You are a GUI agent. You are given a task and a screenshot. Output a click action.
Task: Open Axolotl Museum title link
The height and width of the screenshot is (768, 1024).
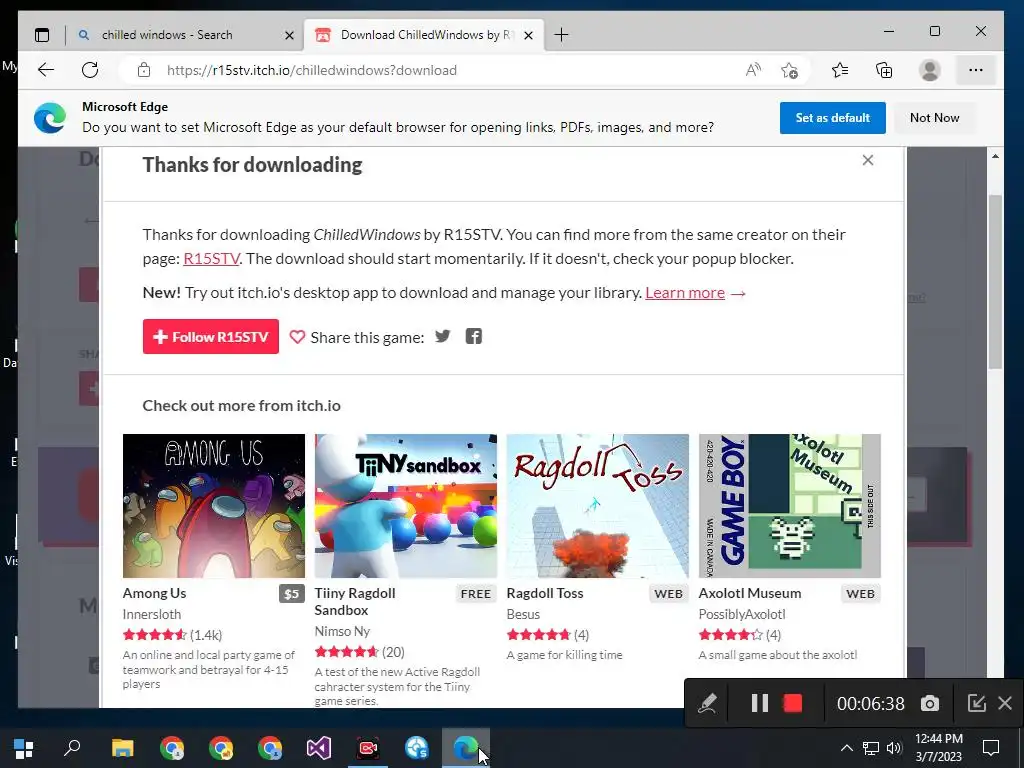[x=750, y=593]
